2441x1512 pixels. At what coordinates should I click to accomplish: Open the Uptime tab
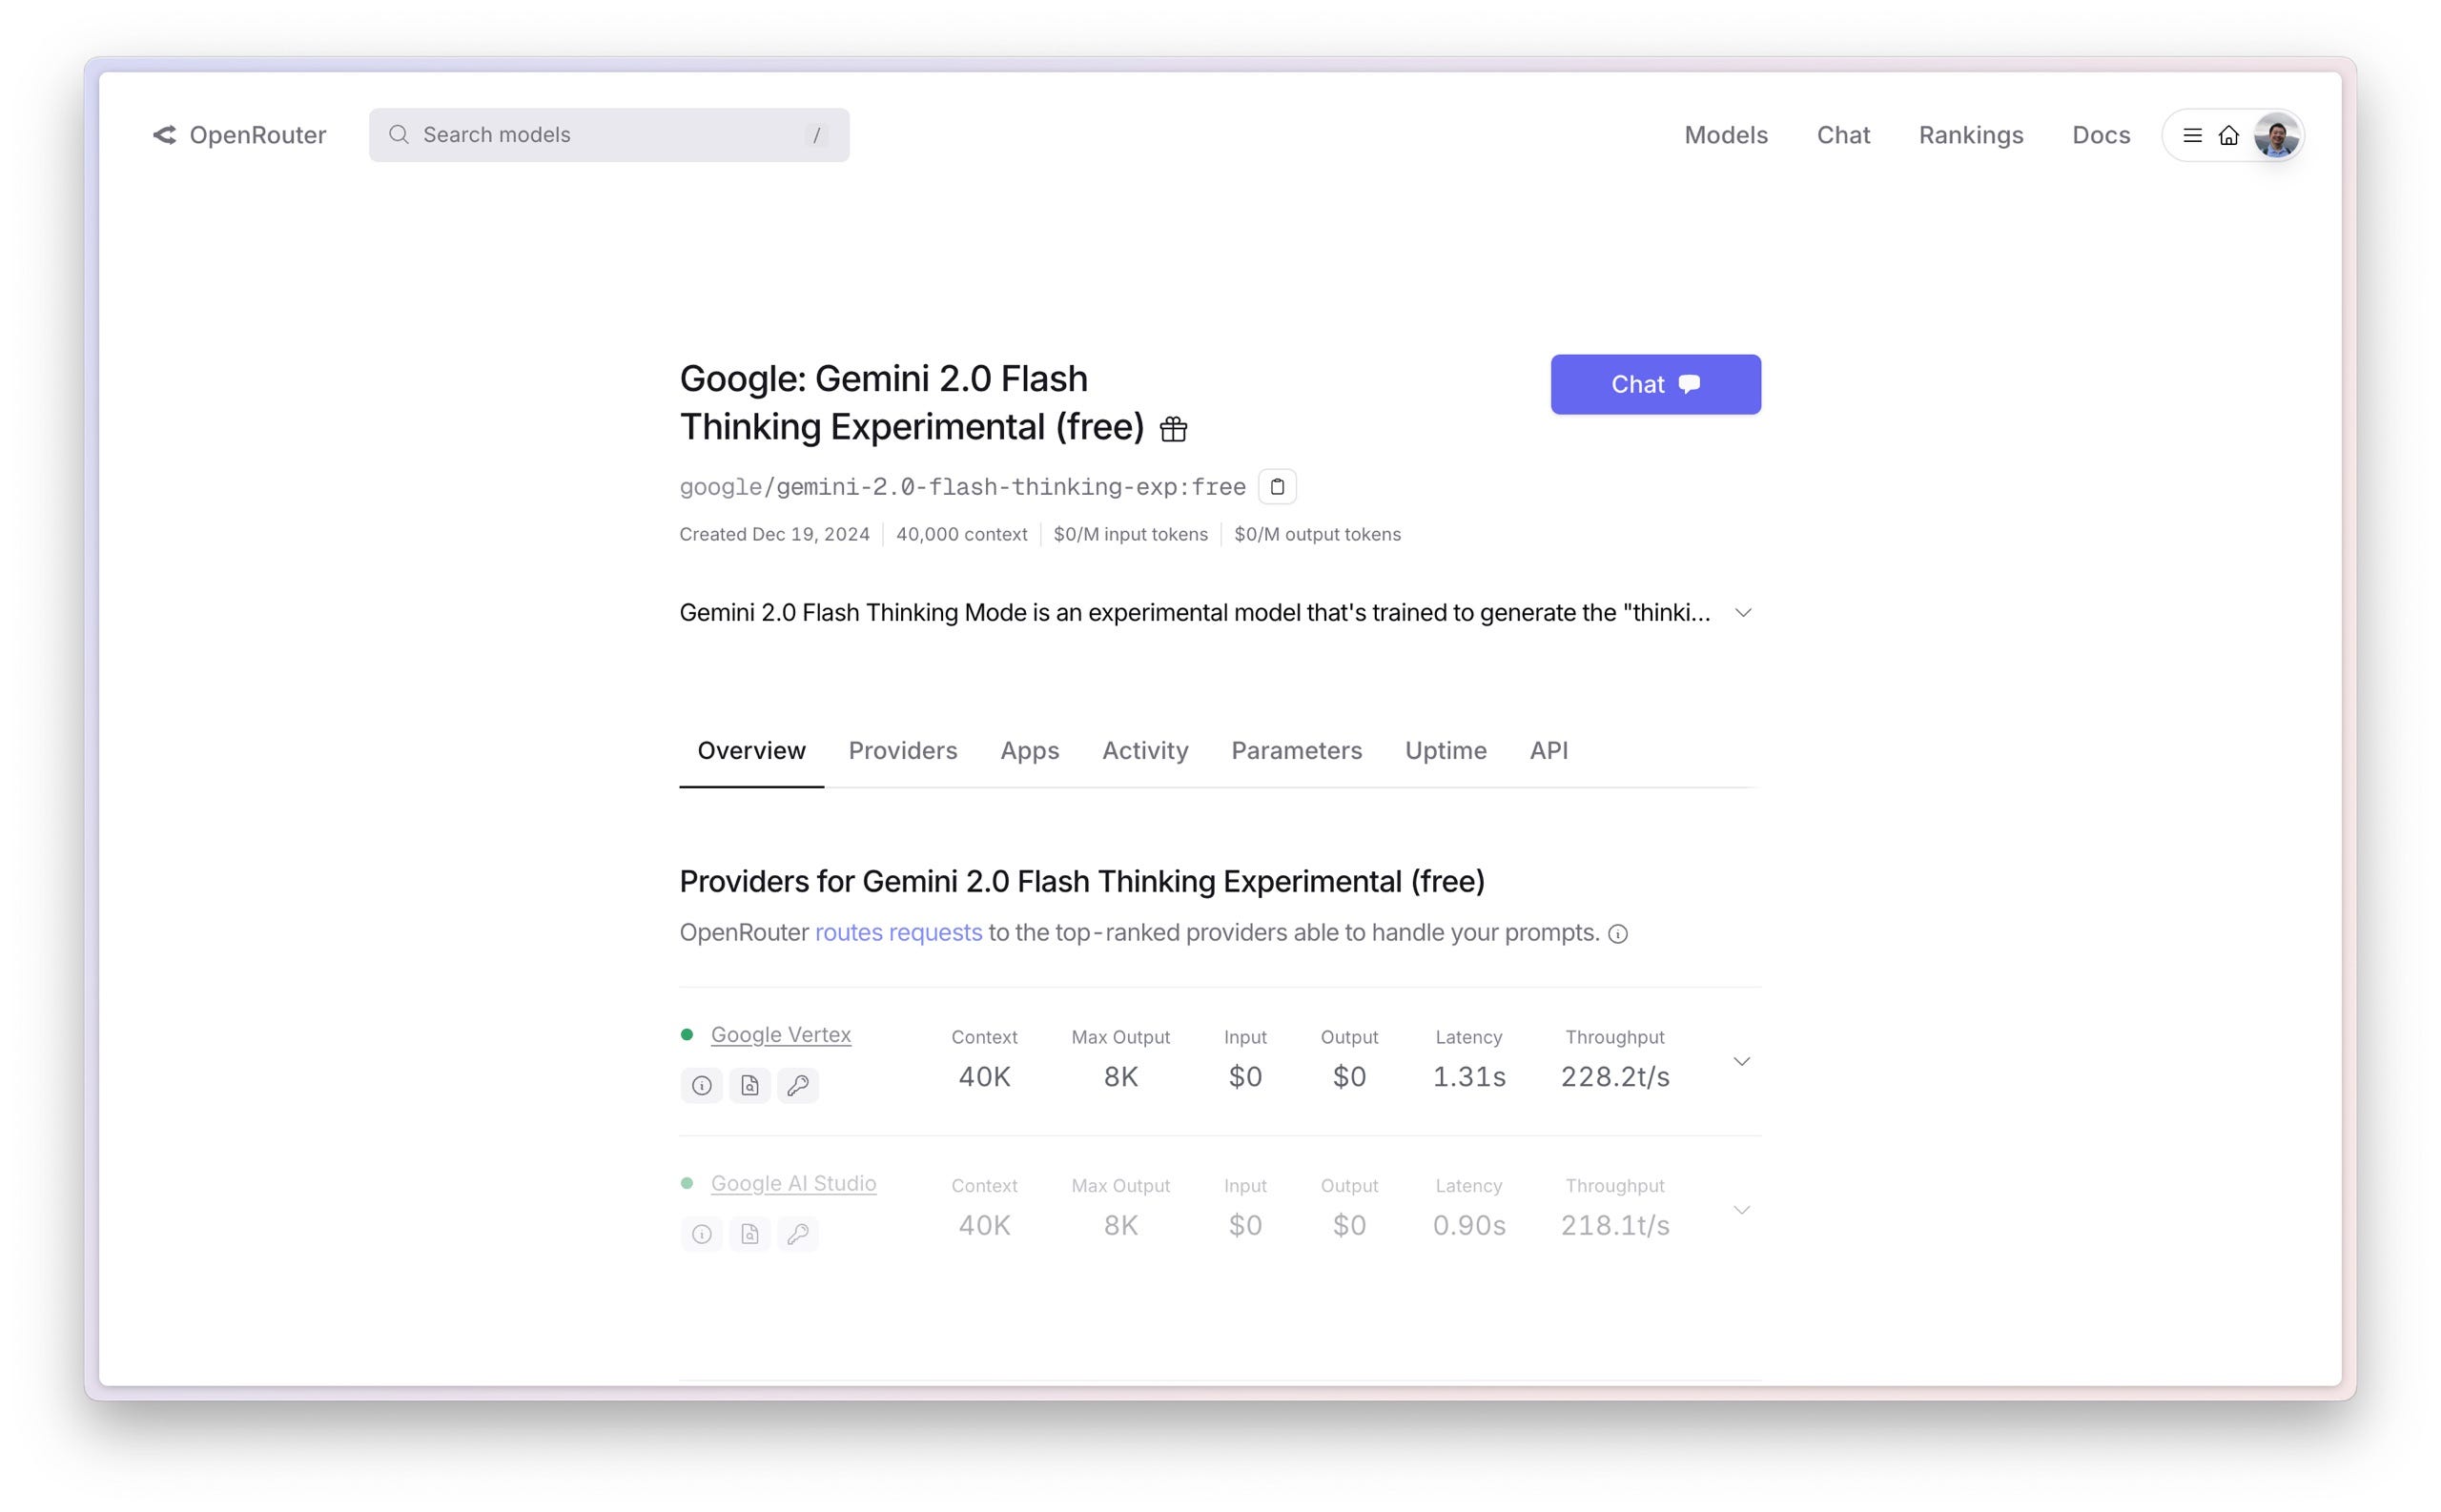tap(1445, 750)
